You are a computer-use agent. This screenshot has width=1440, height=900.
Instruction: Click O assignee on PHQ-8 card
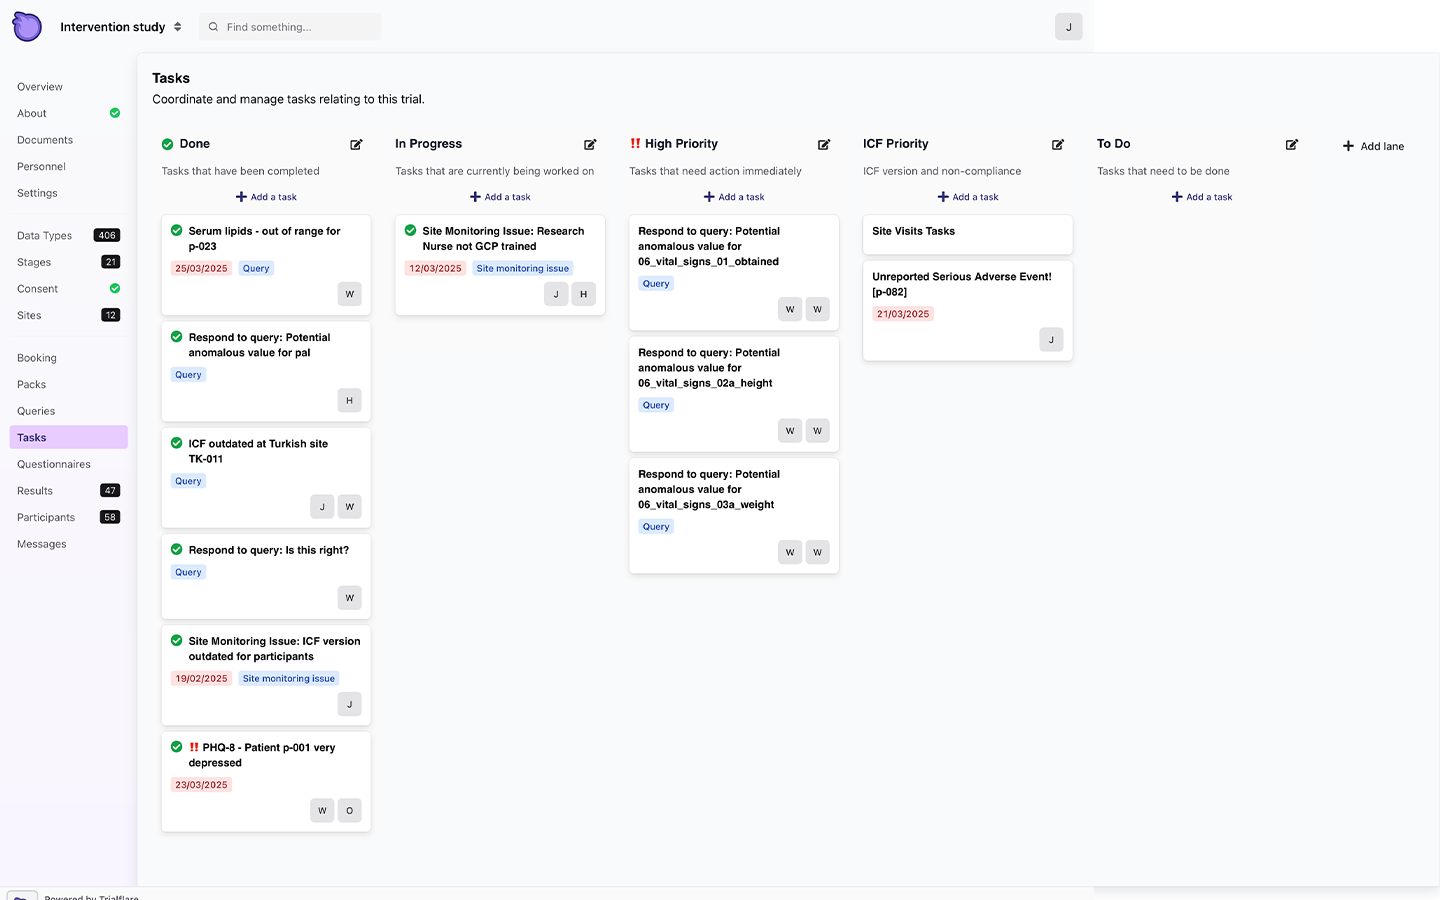[x=349, y=811]
